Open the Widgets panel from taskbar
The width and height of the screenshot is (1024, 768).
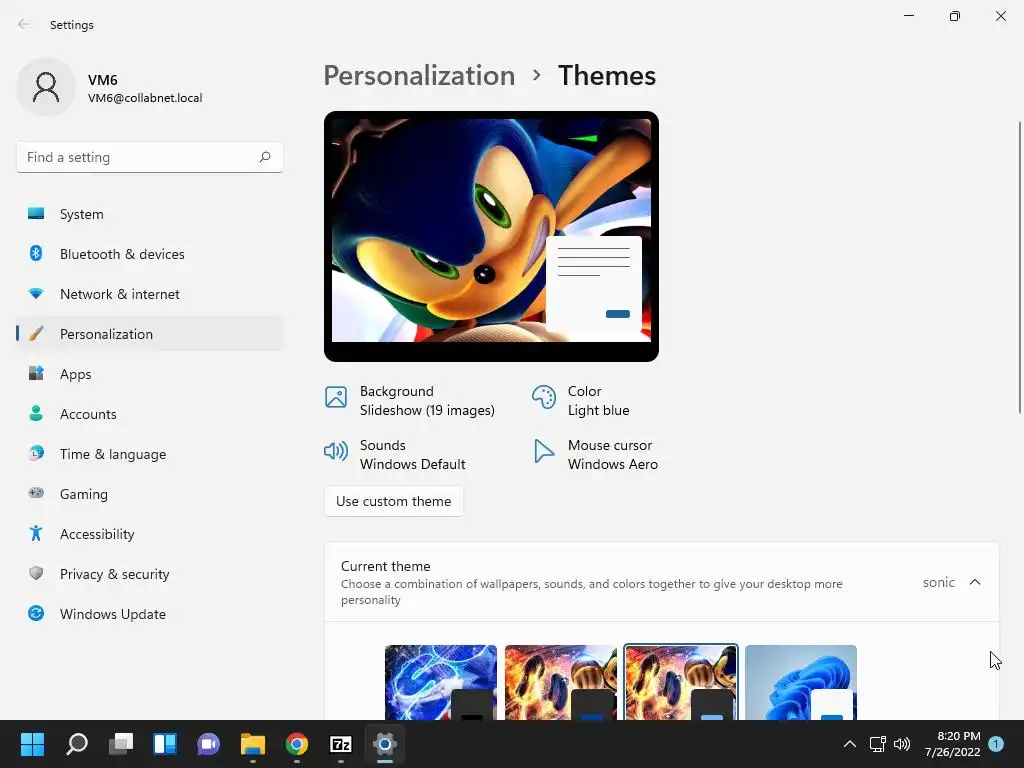click(x=165, y=744)
